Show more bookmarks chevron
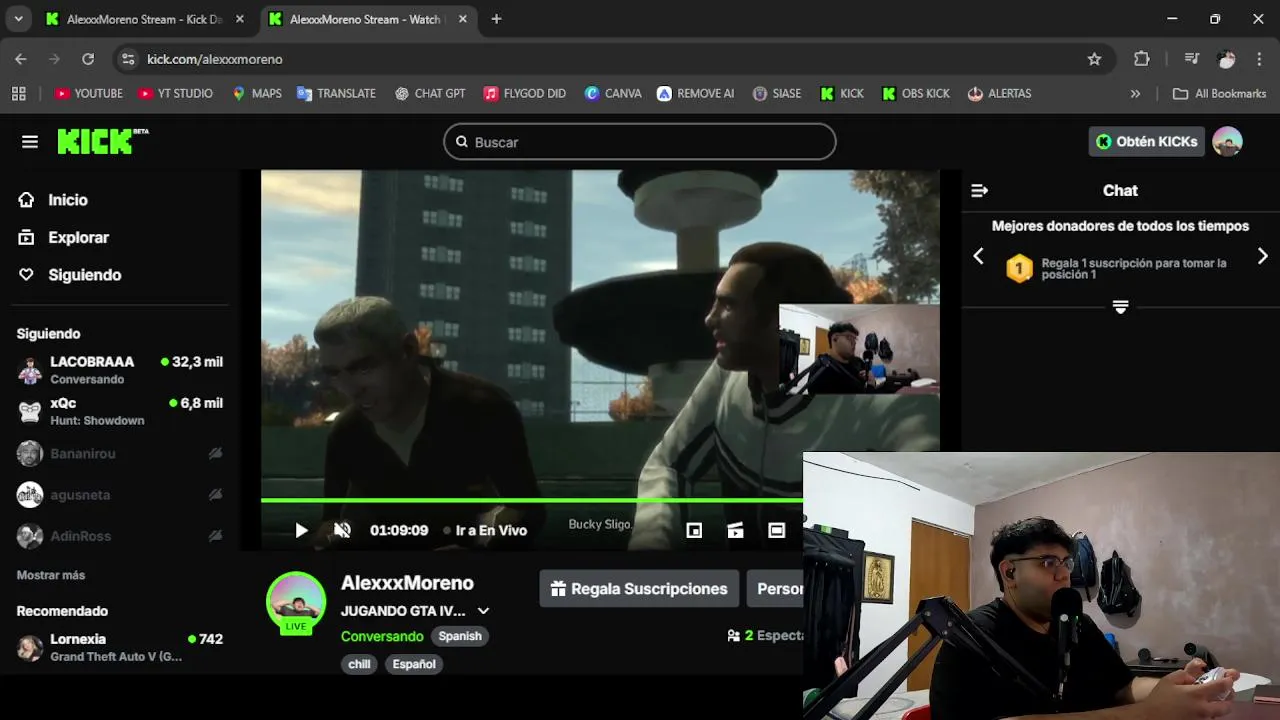The height and width of the screenshot is (720, 1280). (1135, 93)
